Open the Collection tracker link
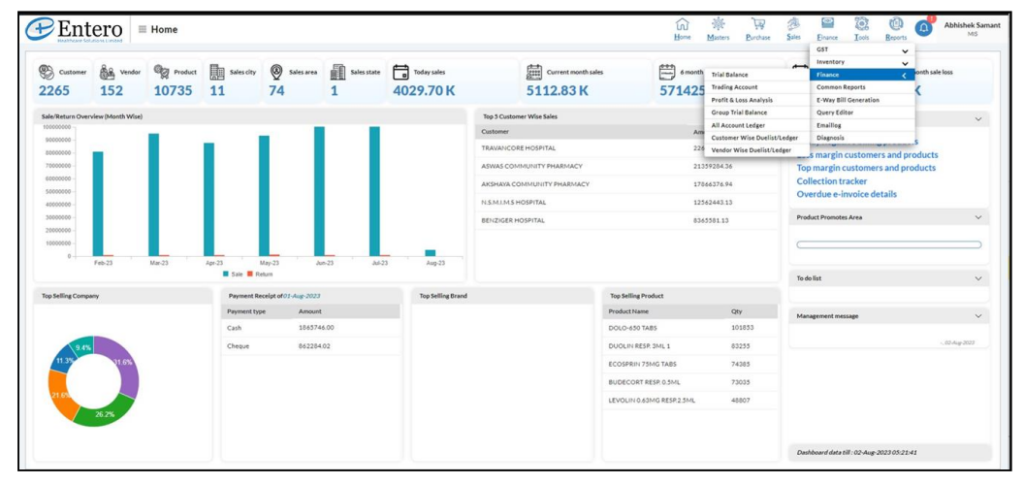Image resolution: width=1024 pixels, height=484 pixels. click(x=832, y=181)
